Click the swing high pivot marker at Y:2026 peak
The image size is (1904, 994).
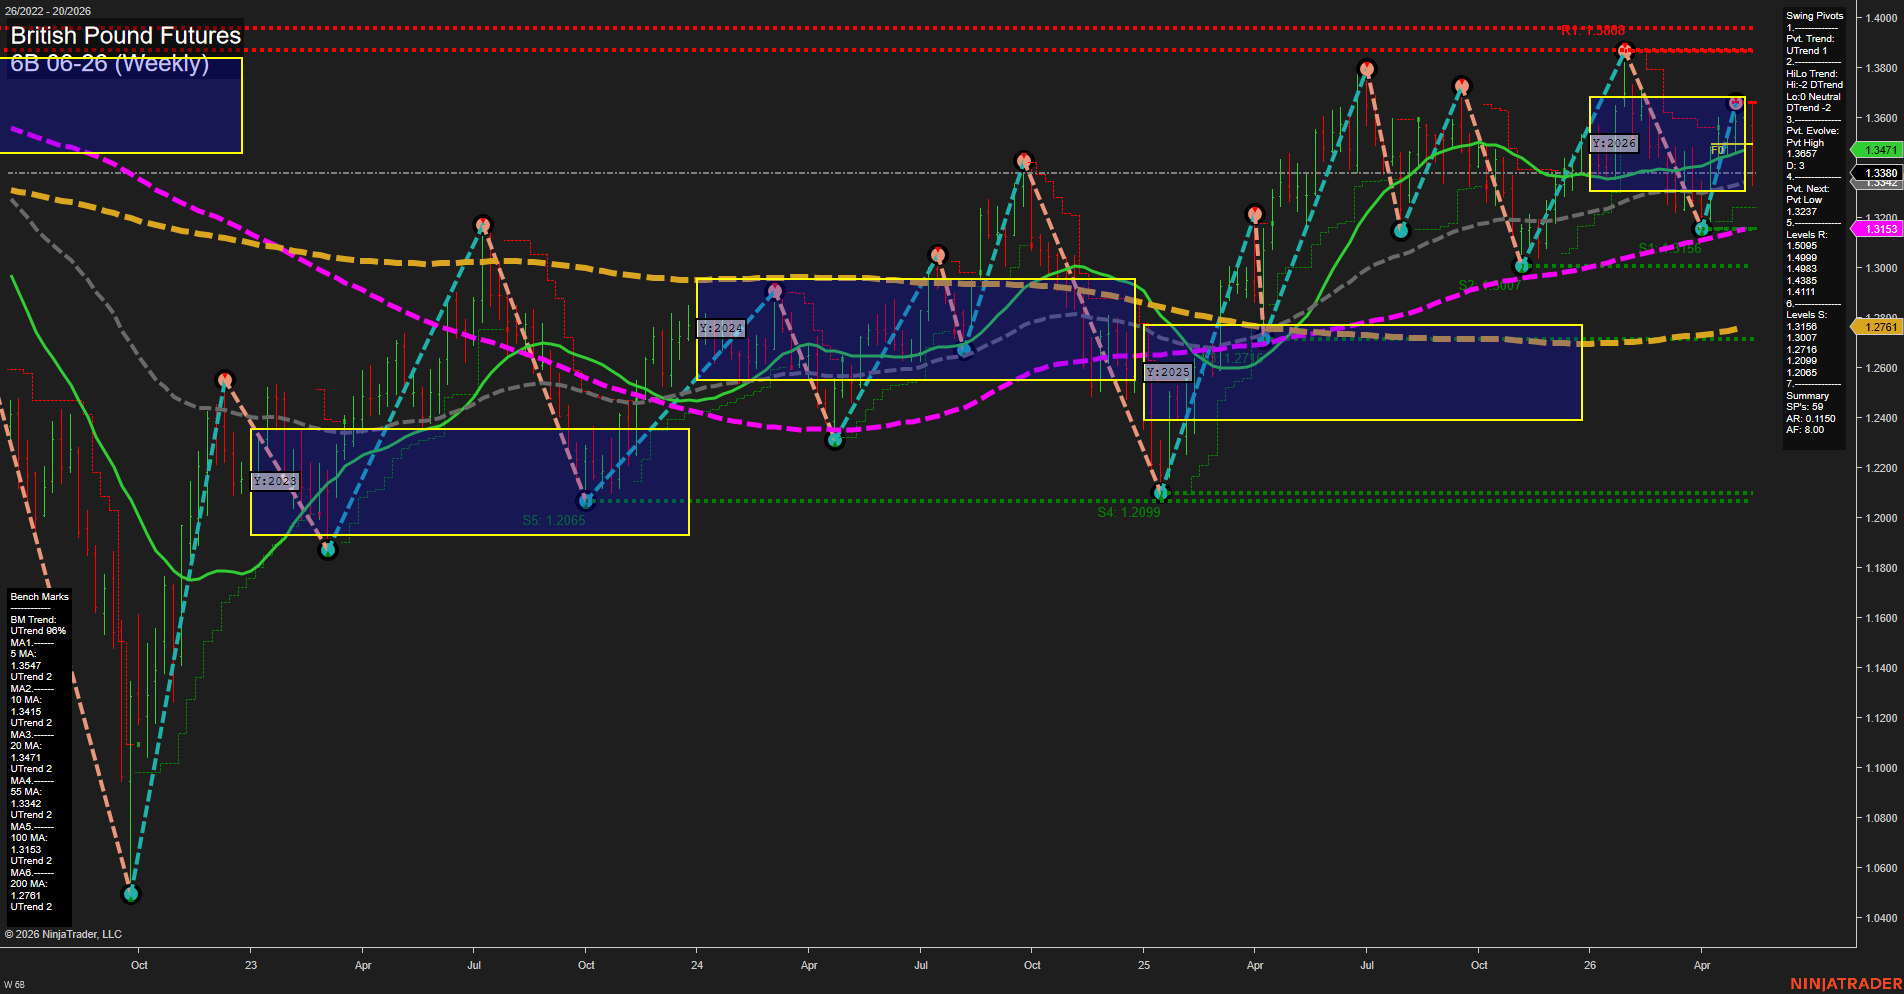1625,50
